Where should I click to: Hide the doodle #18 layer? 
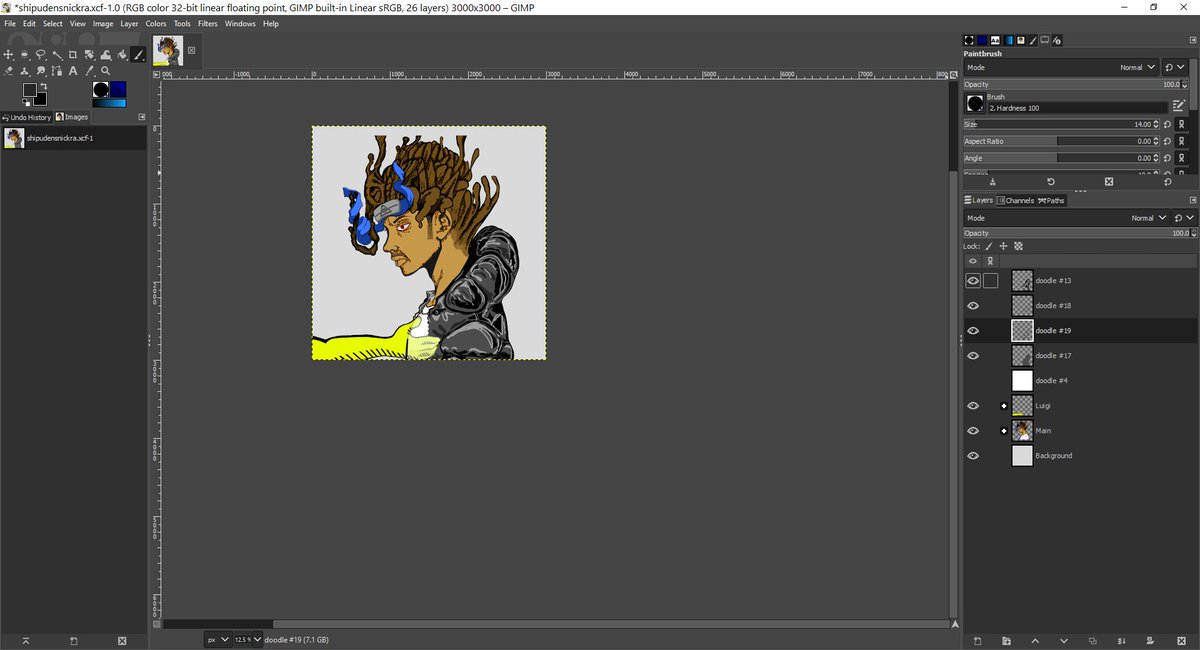[x=973, y=306]
